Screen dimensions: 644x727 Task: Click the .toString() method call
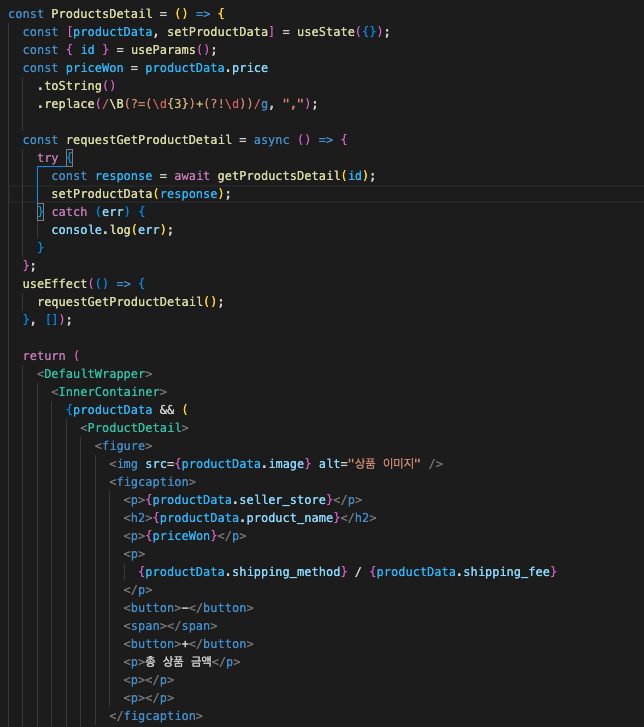pyautogui.click(x=77, y=86)
